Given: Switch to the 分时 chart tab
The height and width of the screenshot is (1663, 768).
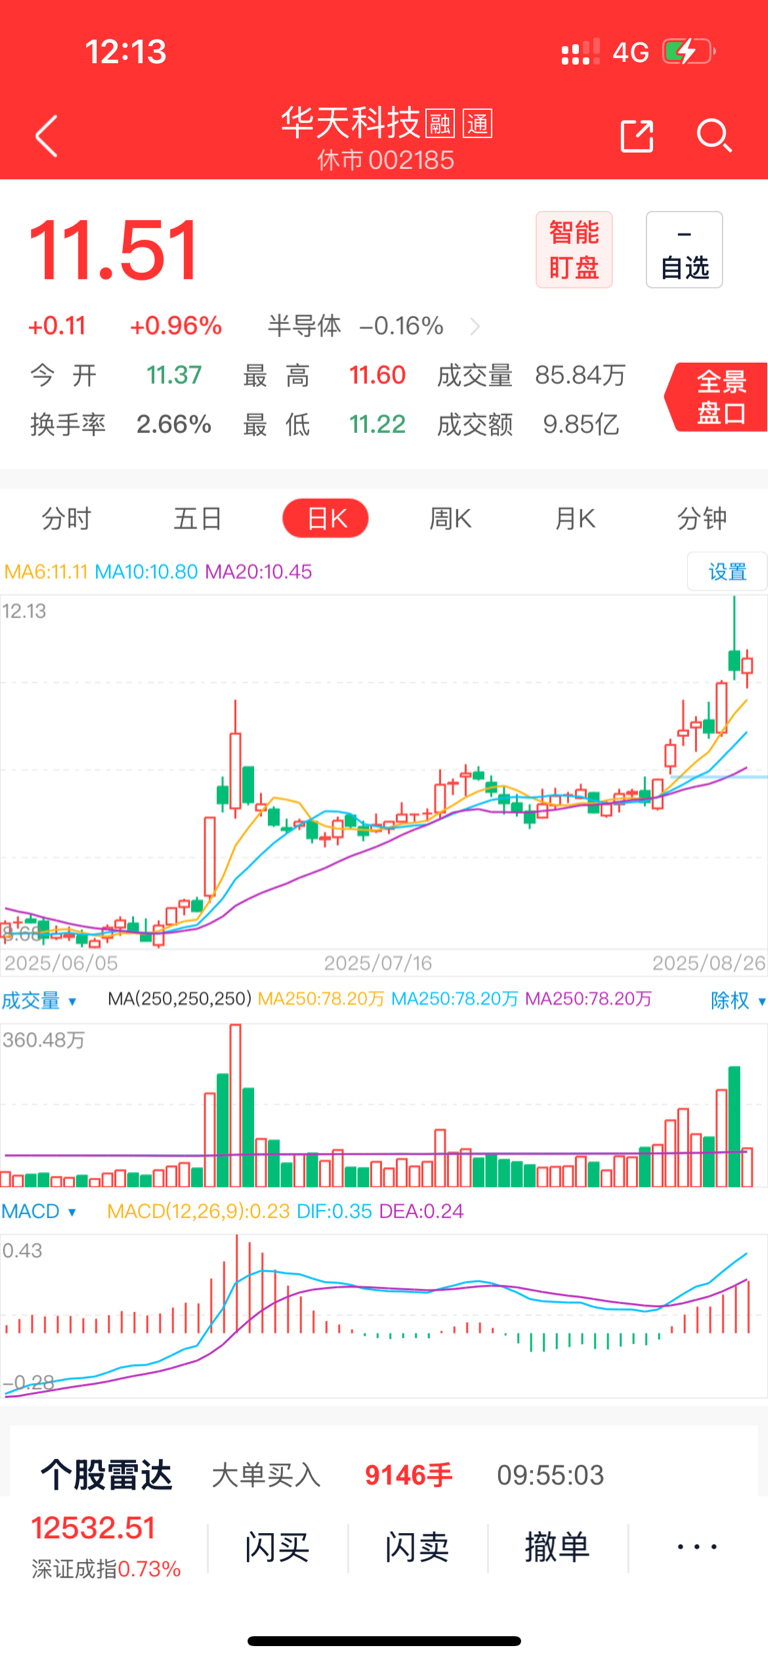Looking at the screenshot, I should pyautogui.click(x=66, y=519).
